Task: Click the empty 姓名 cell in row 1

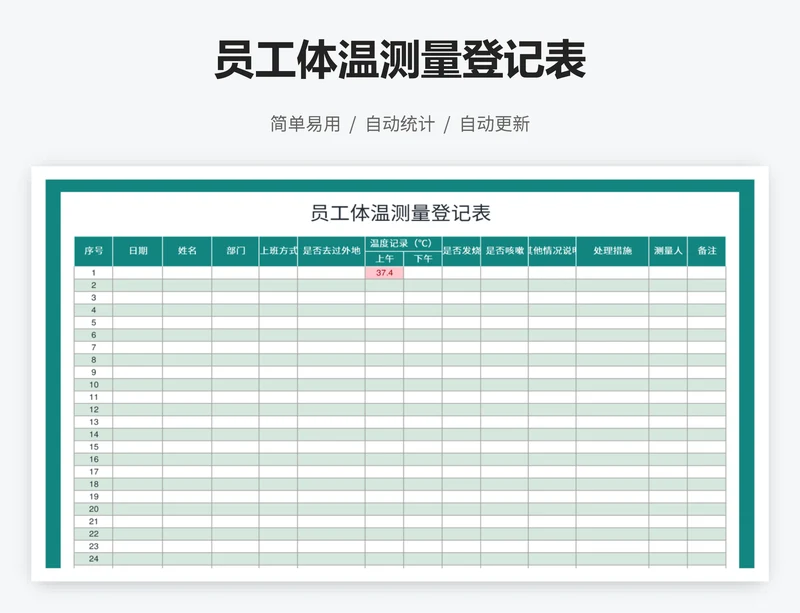Action: click(x=187, y=273)
